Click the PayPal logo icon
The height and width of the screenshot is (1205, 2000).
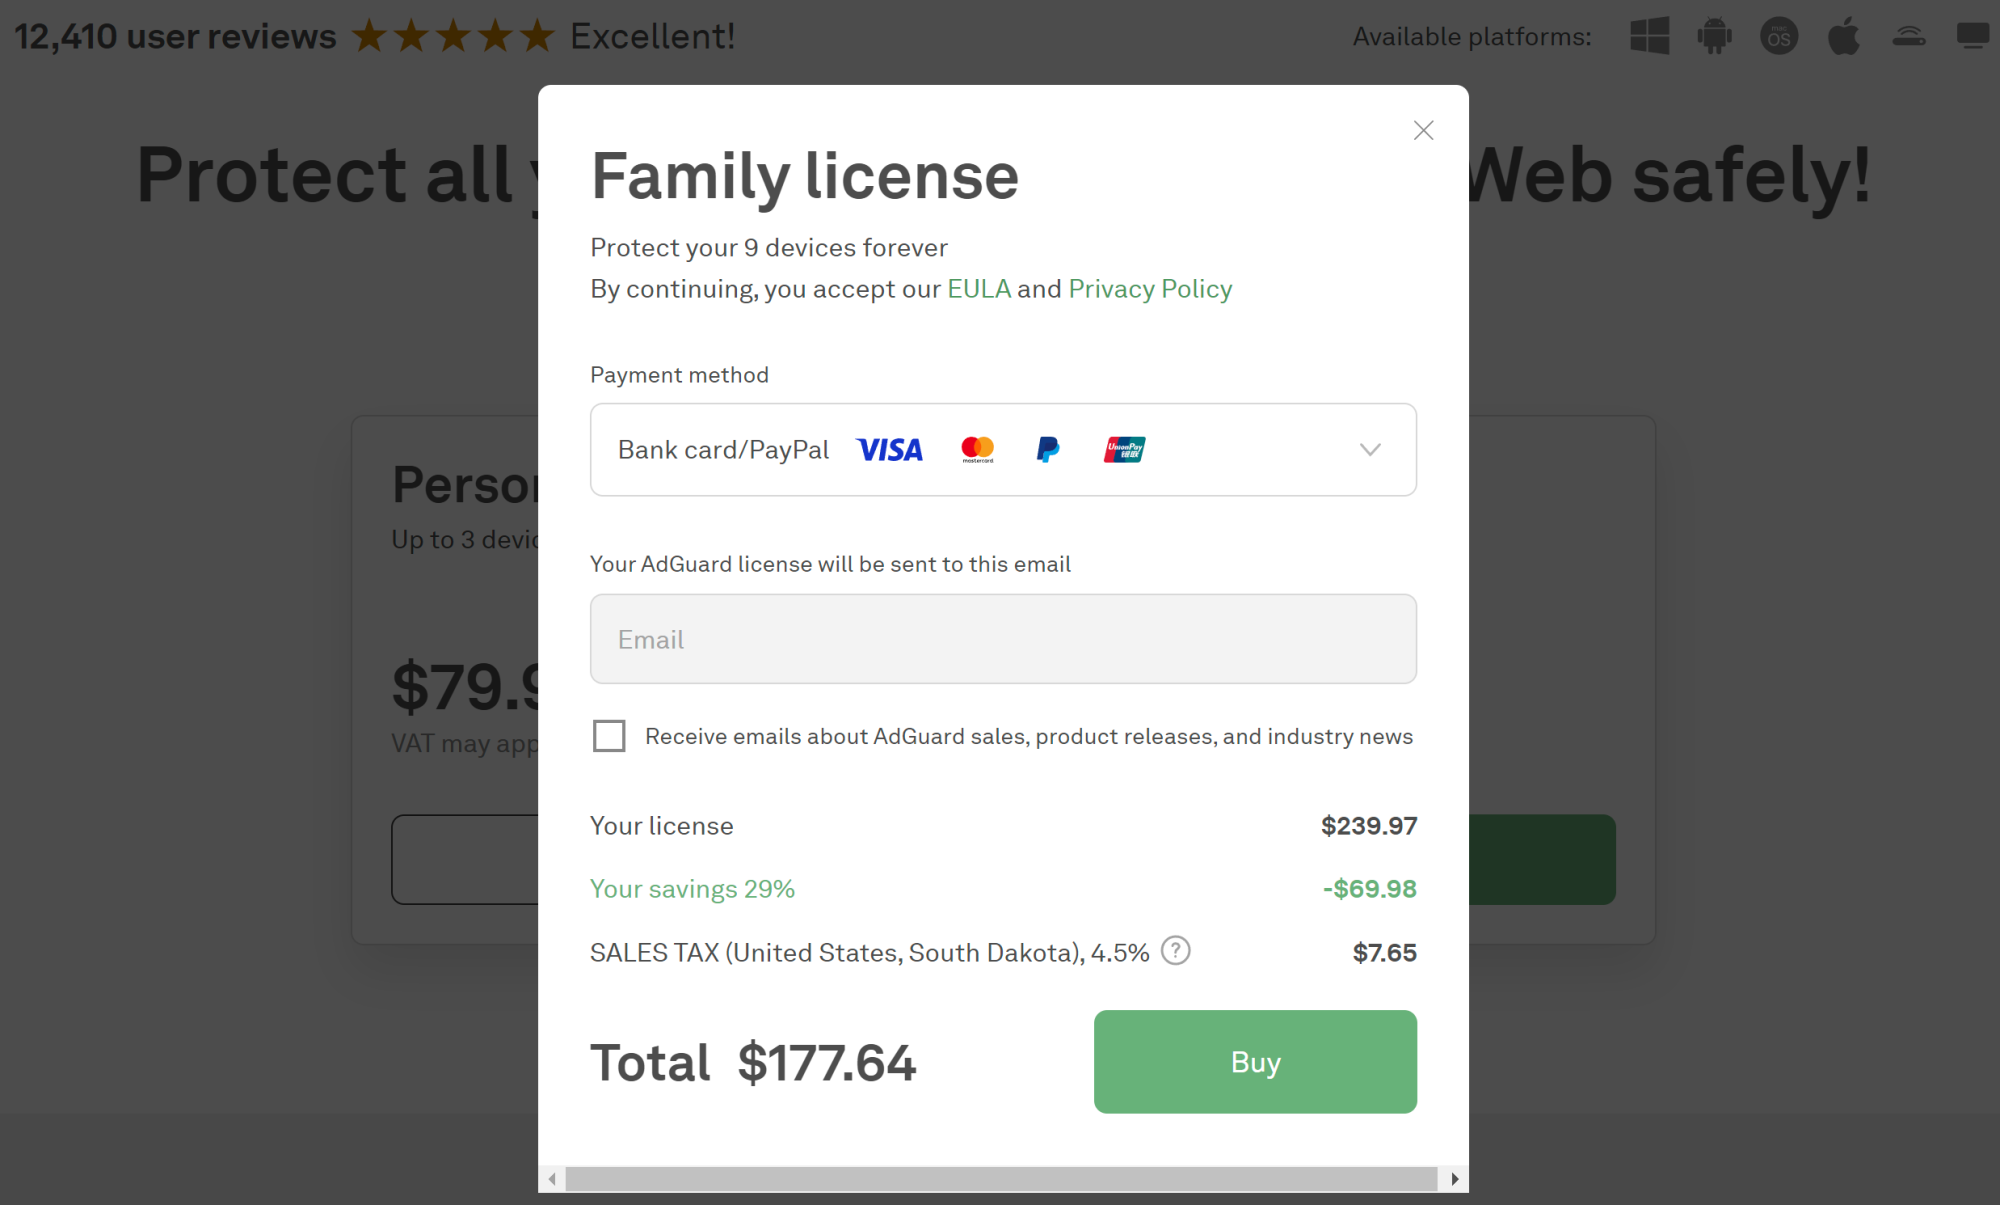tap(1048, 450)
